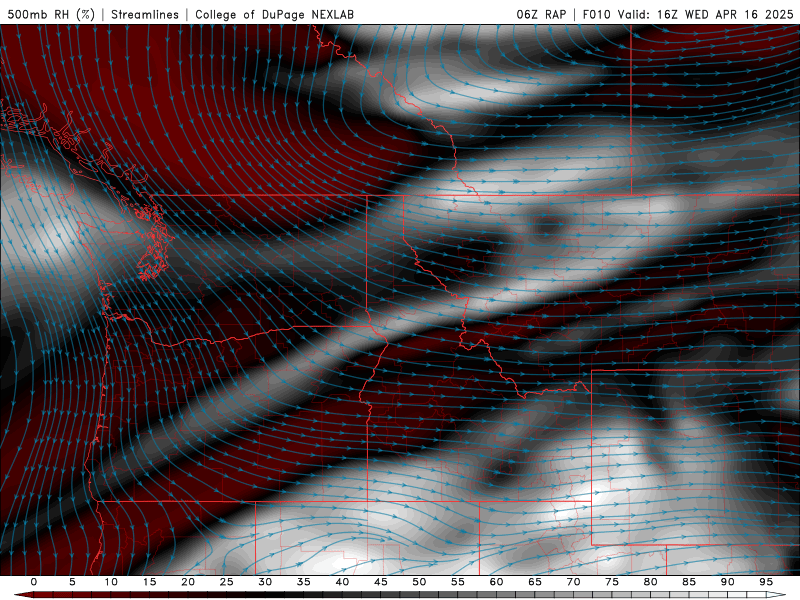Click the '5' label on color scale
Screen dimensions: 800x600
pos(72,582)
